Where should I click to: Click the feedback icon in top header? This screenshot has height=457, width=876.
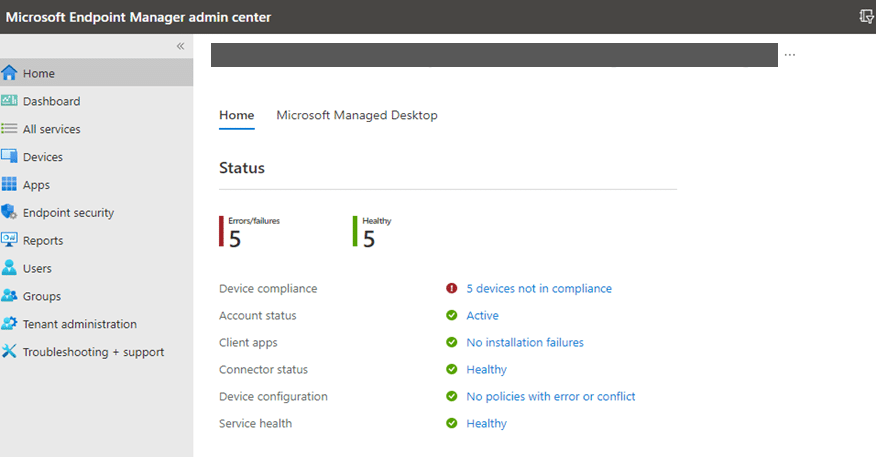click(x=866, y=17)
